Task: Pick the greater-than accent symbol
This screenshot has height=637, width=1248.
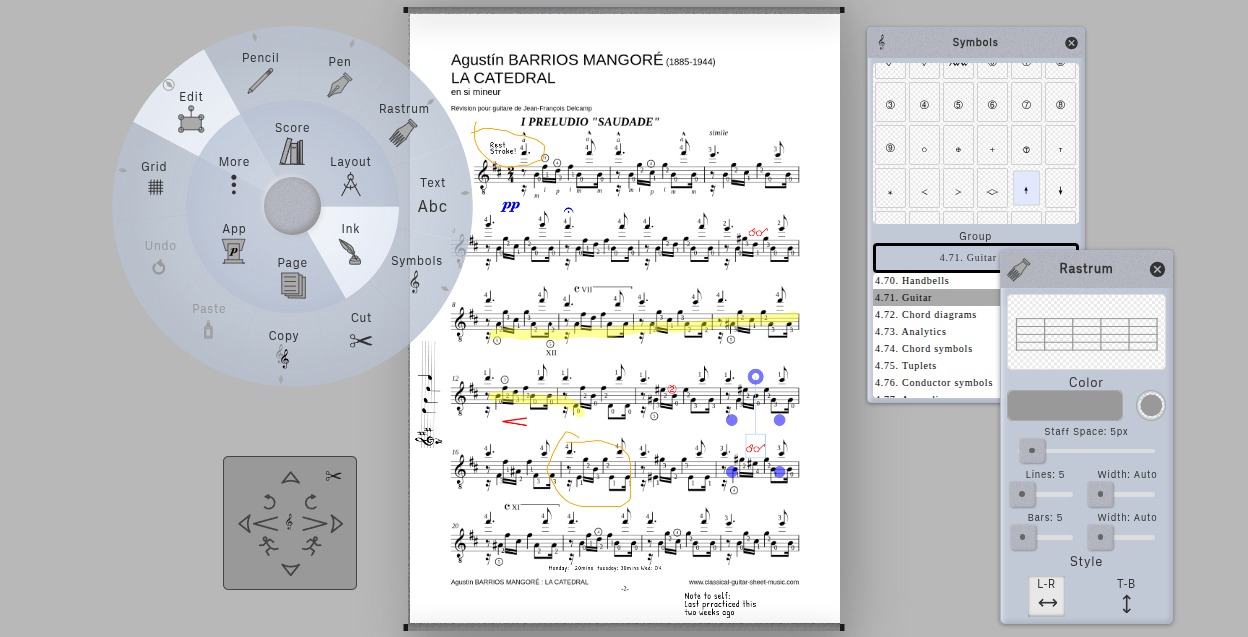Action: [x=958, y=190]
